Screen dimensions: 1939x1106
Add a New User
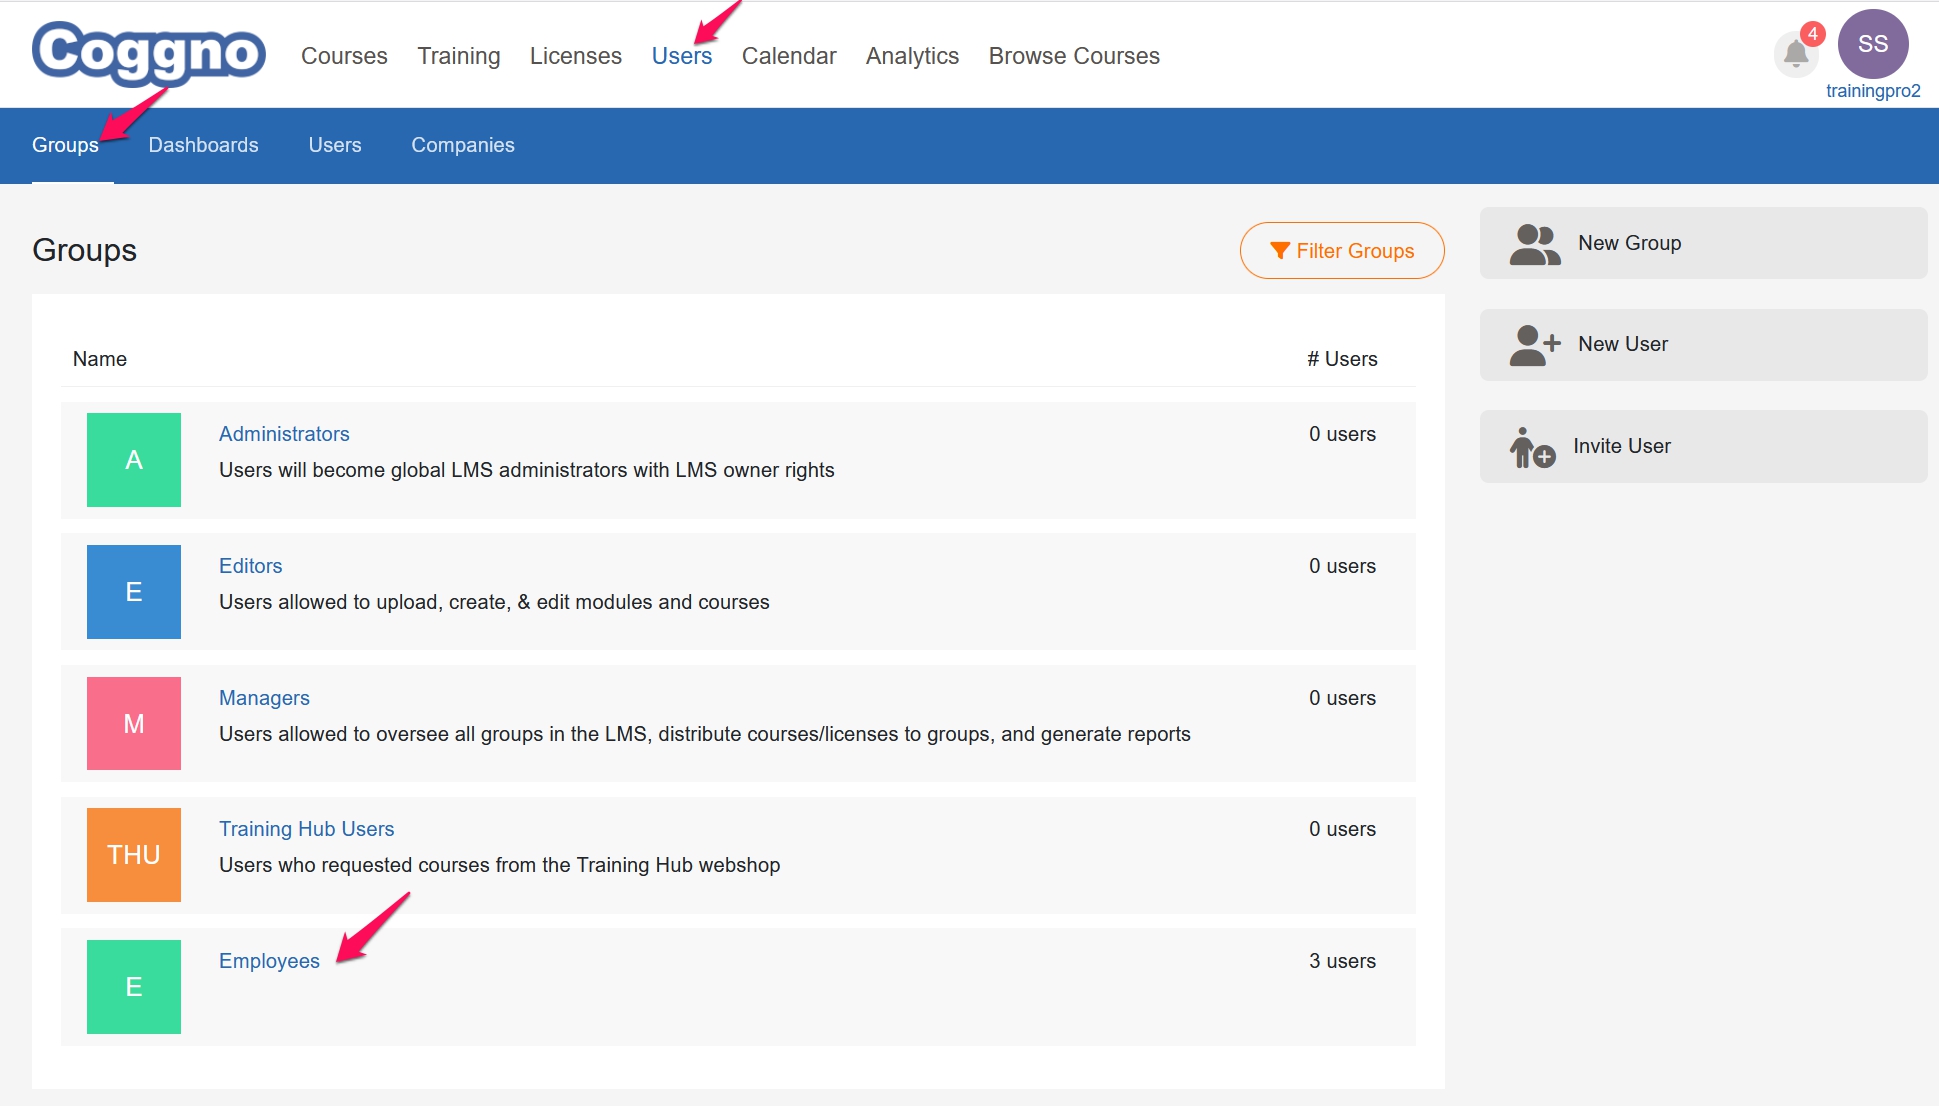click(x=1703, y=344)
